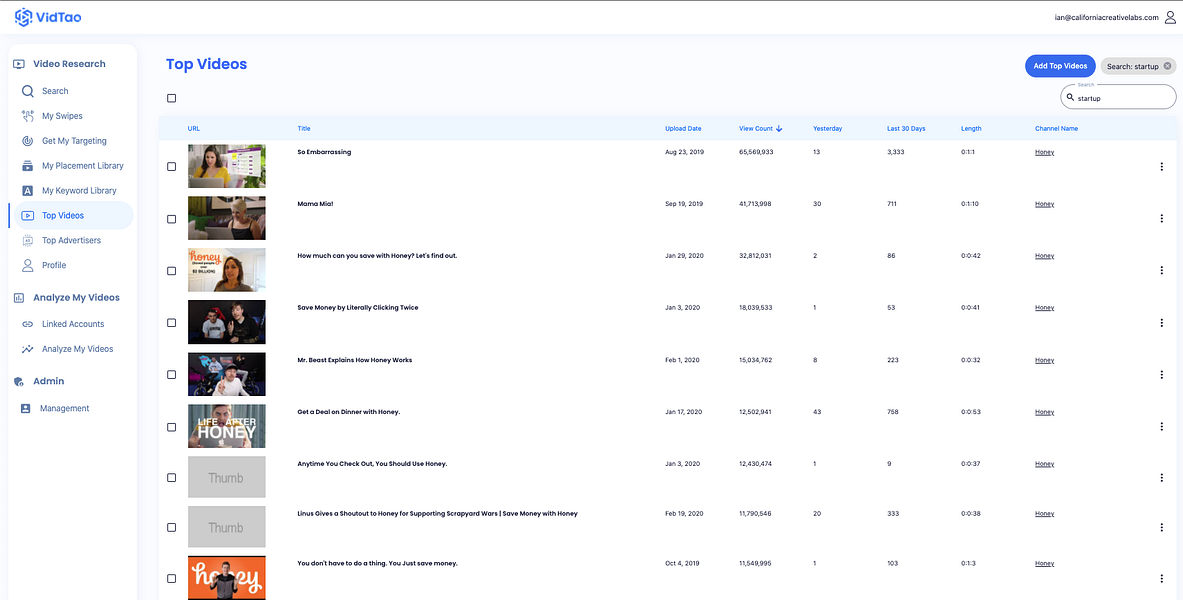Click the Add Top Videos button
The height and width of the screenshot is (600, 1183).
tap(1060, 66)
